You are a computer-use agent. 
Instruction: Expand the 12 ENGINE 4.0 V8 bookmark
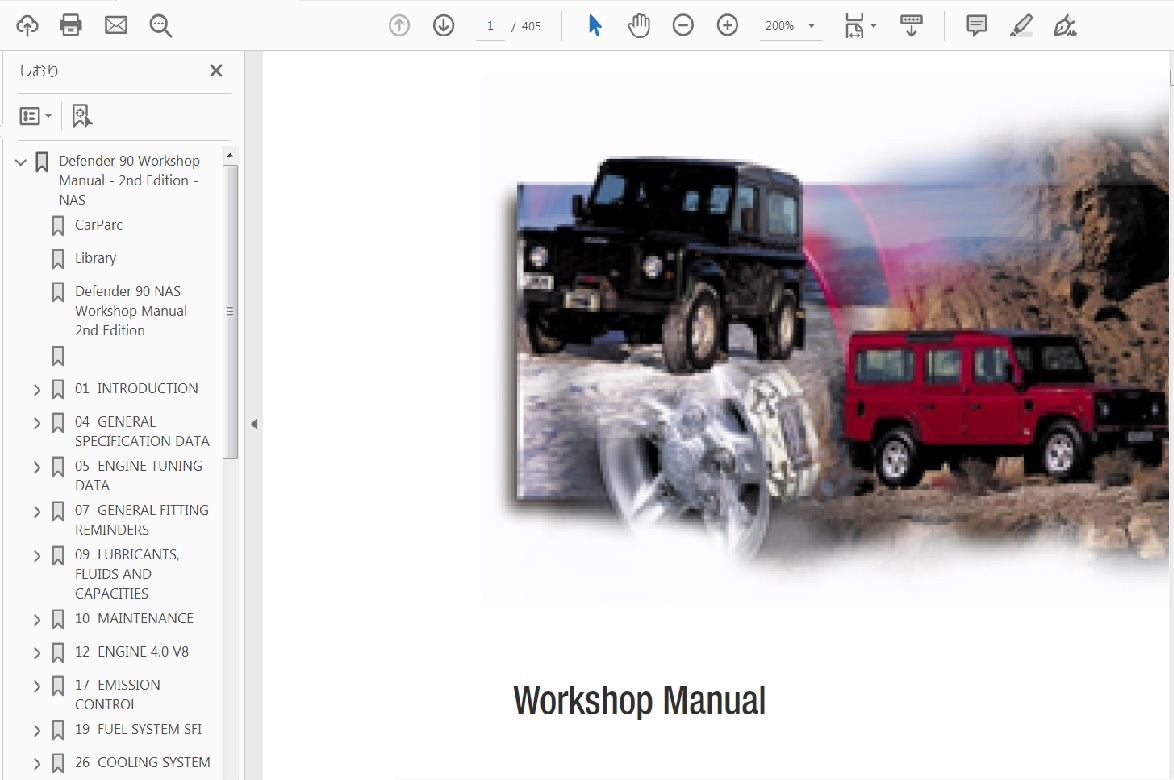coord(37,653)
